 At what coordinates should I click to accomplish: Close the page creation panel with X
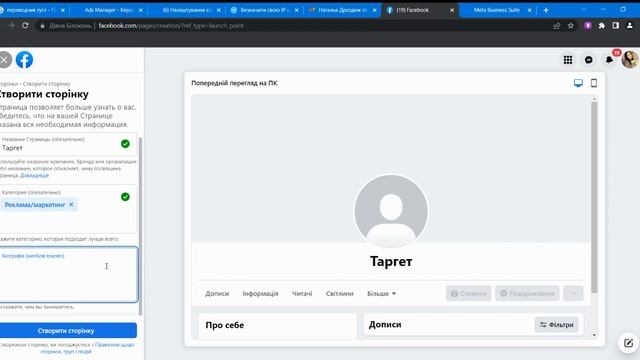4,60
